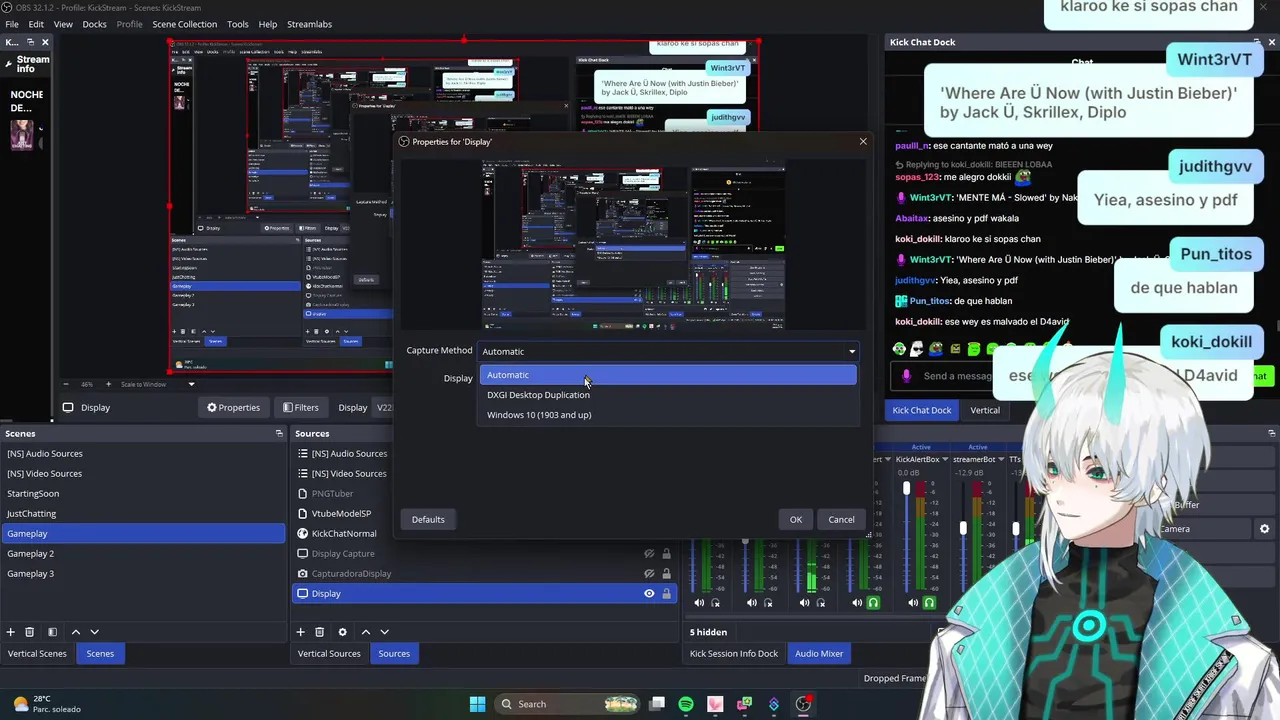The image size is (1280, 720).
Task: Add a new scene with the plus icon in Scenes
Action: (11, 632)
